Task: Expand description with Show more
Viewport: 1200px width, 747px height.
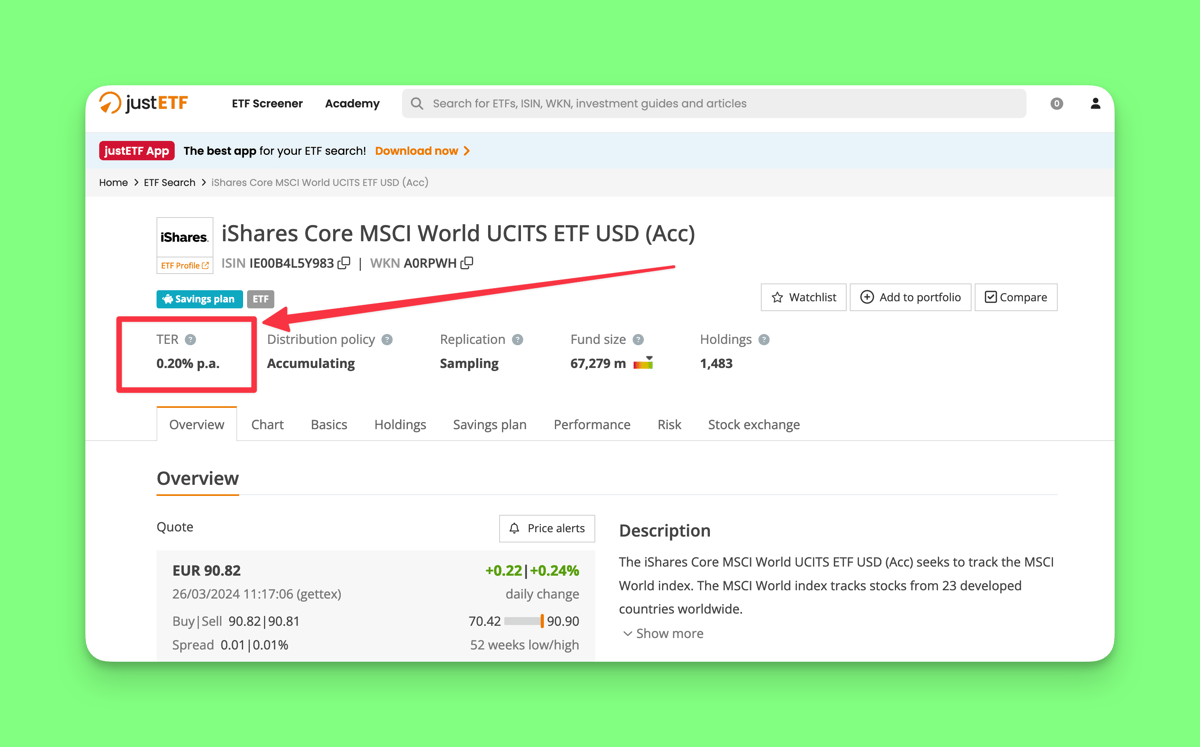Action: (662, 633)
